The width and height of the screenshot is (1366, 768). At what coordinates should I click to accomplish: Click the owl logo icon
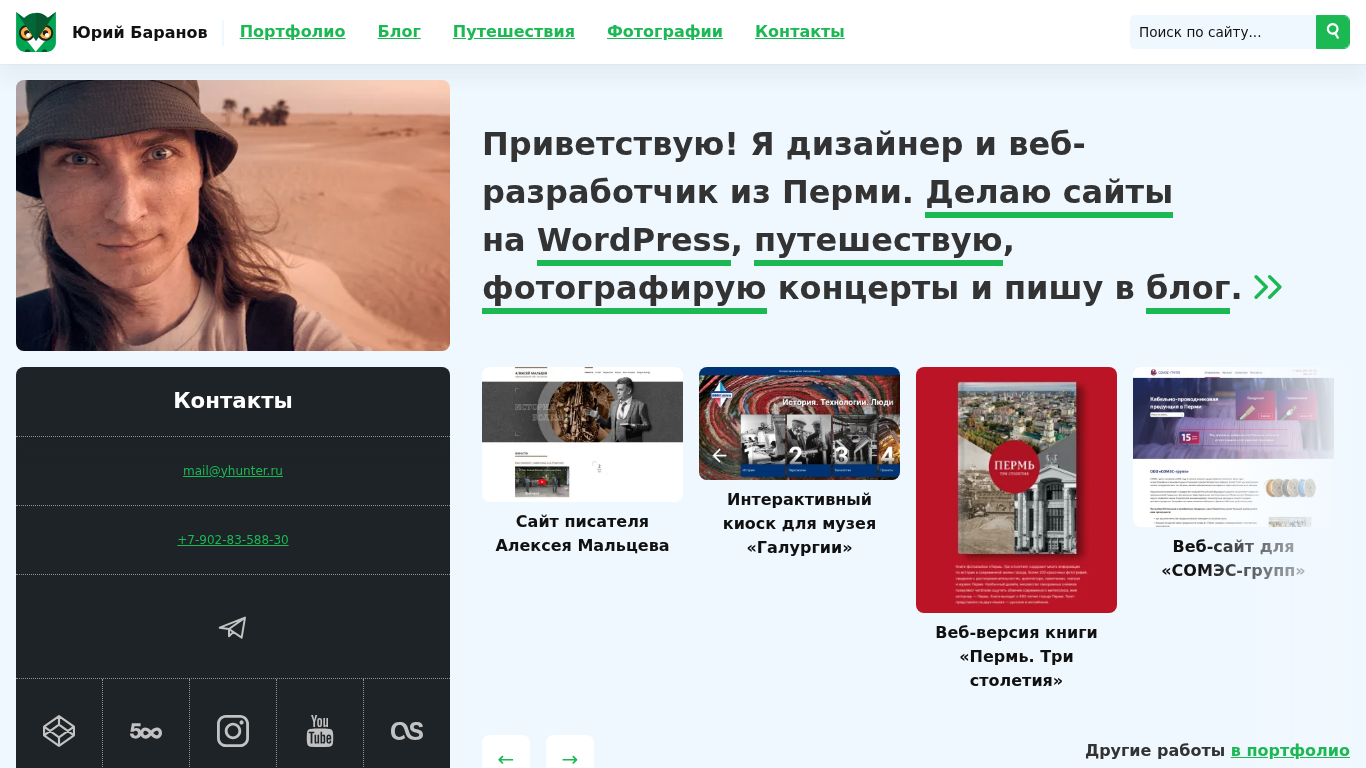[x=36, y=32]
